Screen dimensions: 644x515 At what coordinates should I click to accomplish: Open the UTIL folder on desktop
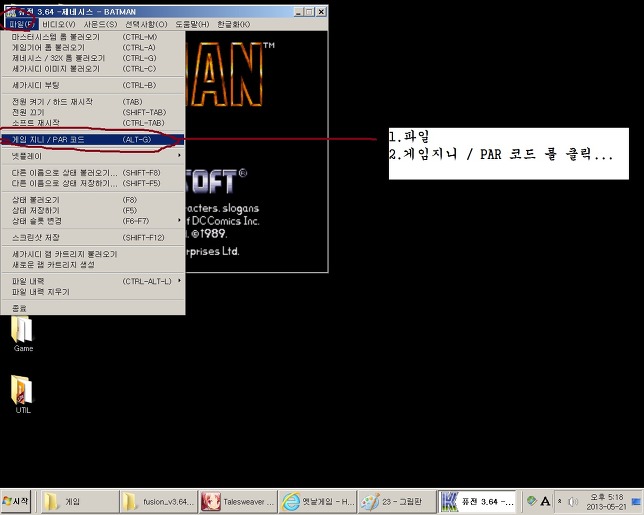23,394
